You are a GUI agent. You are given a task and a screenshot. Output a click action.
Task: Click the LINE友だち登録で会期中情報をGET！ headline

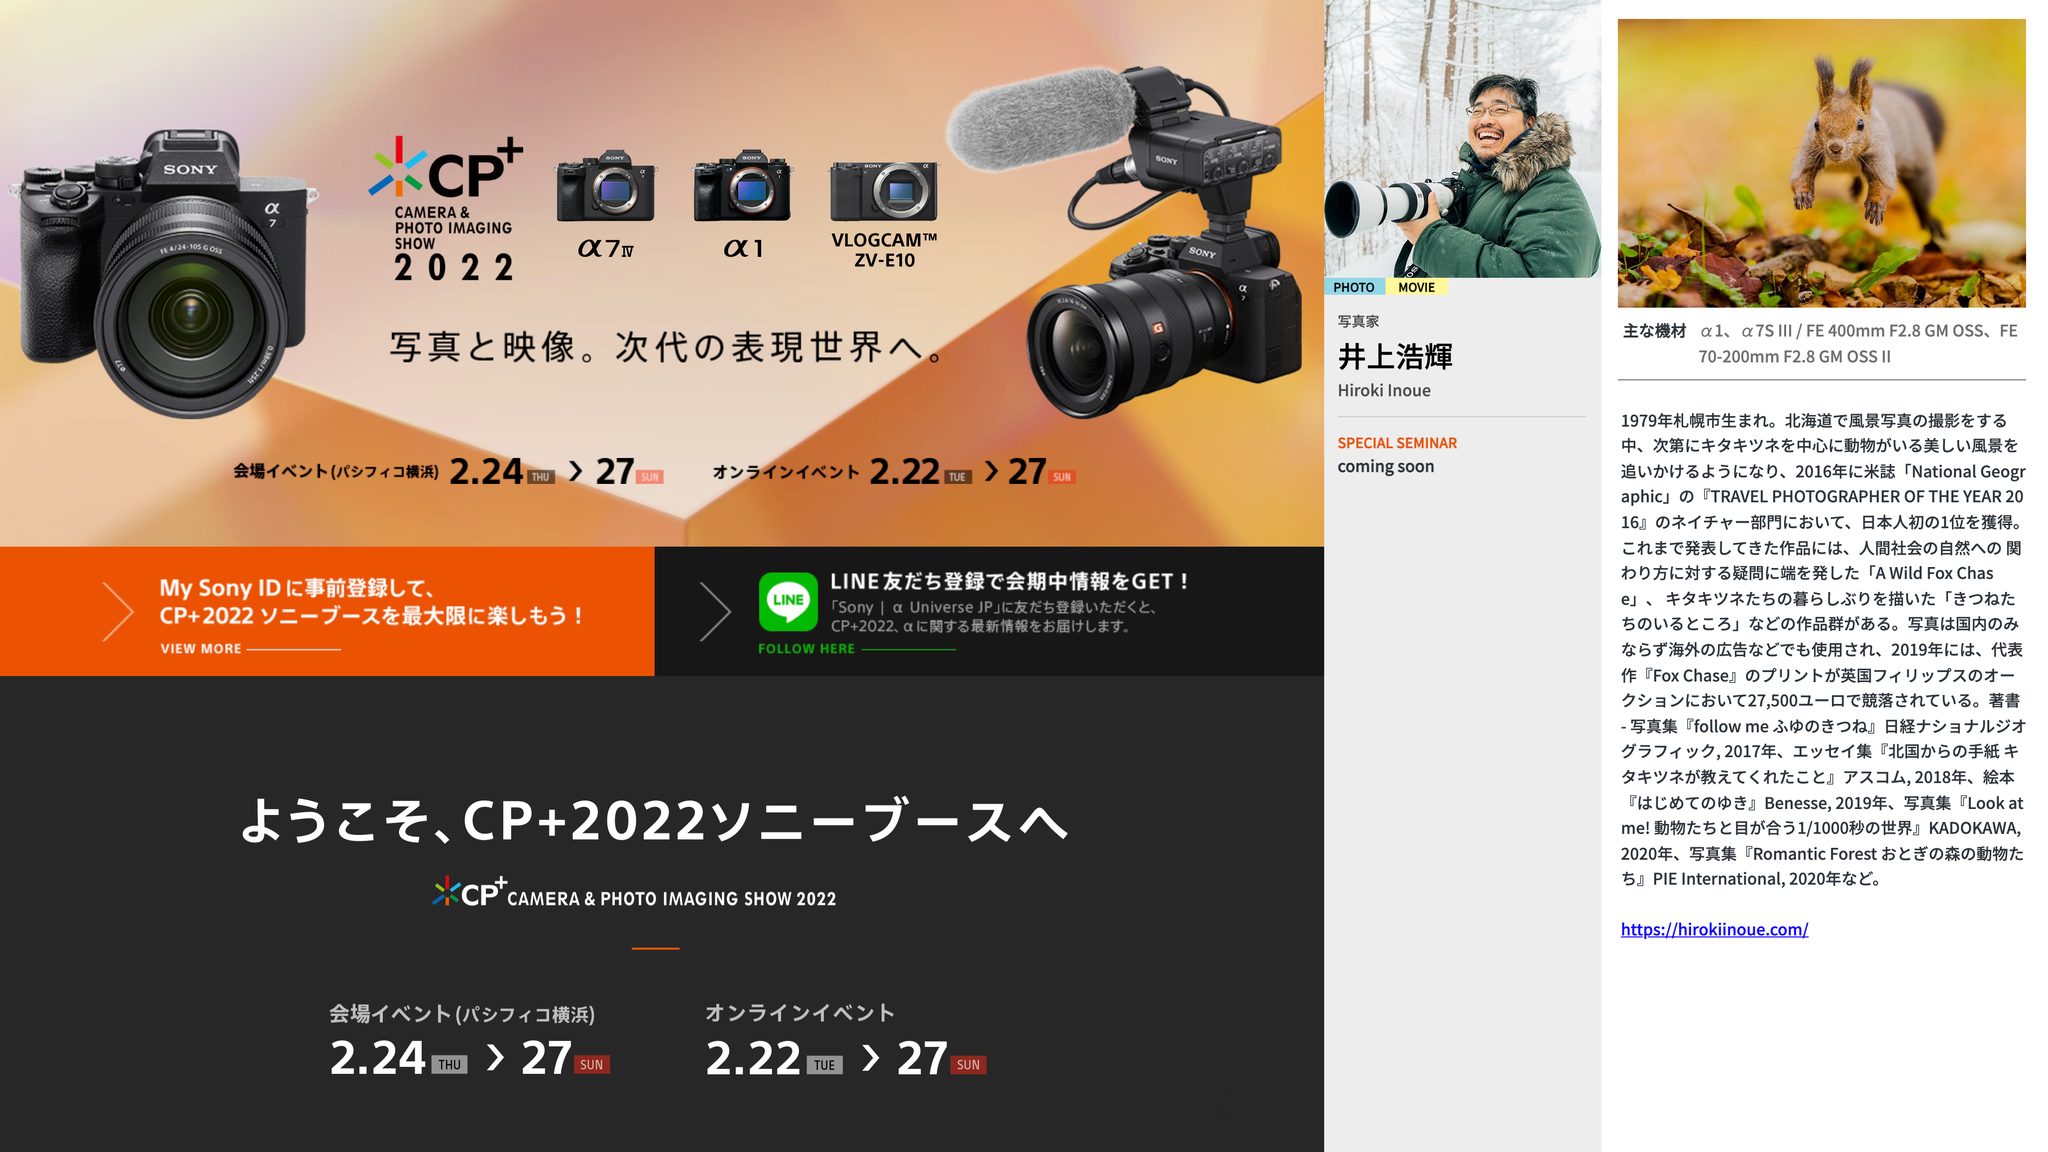(1009, 581)
